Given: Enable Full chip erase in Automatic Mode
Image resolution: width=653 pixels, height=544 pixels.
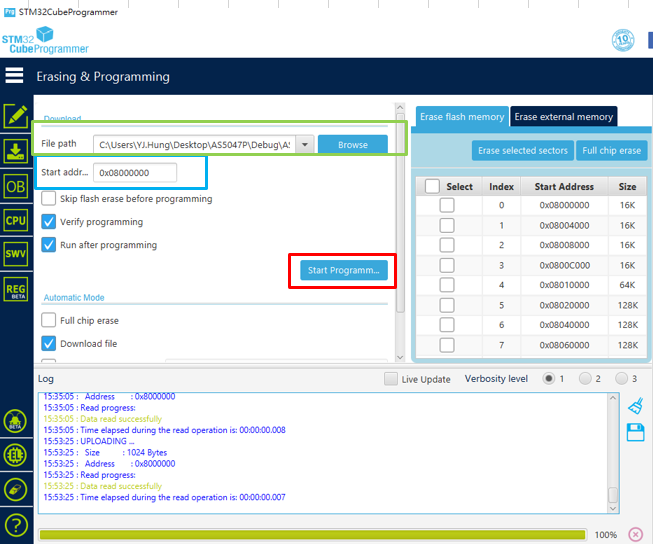Looking at the screenshot, I should click(x=49, y=320).
